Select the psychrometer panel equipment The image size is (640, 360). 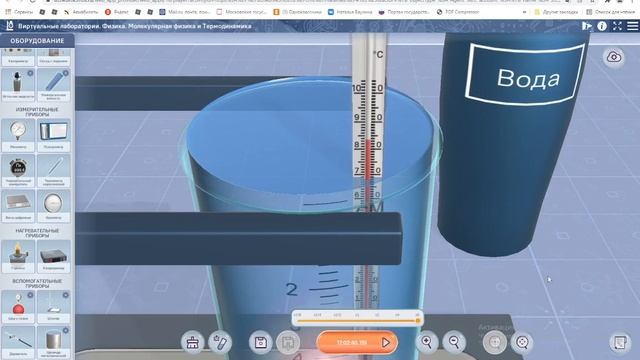click(x=53, y=135)
